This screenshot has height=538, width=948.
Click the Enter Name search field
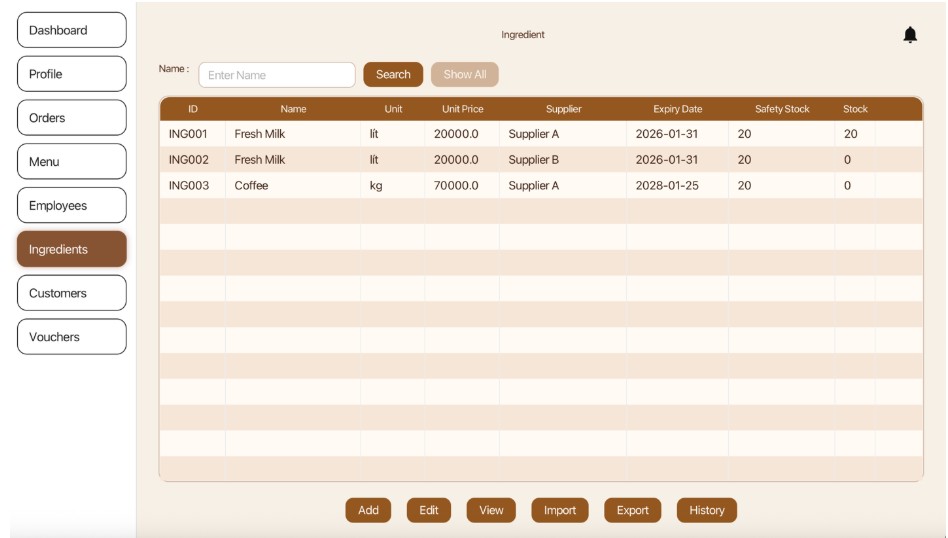[277, 75]
